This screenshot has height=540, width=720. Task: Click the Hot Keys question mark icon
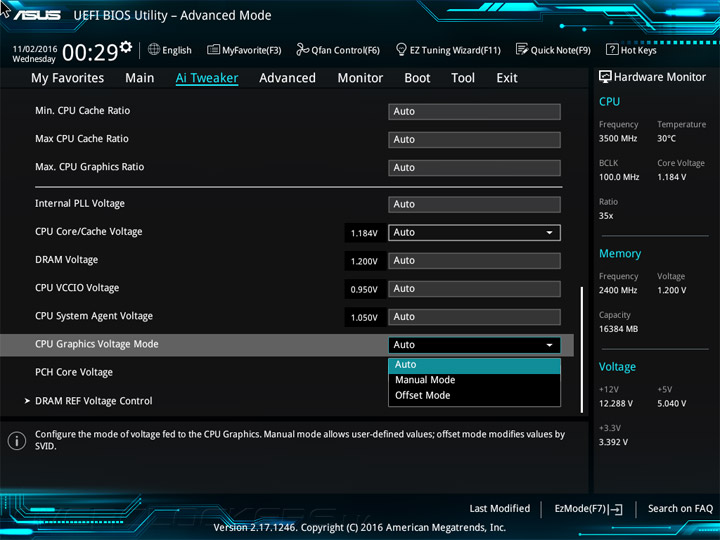pos(612,49)
